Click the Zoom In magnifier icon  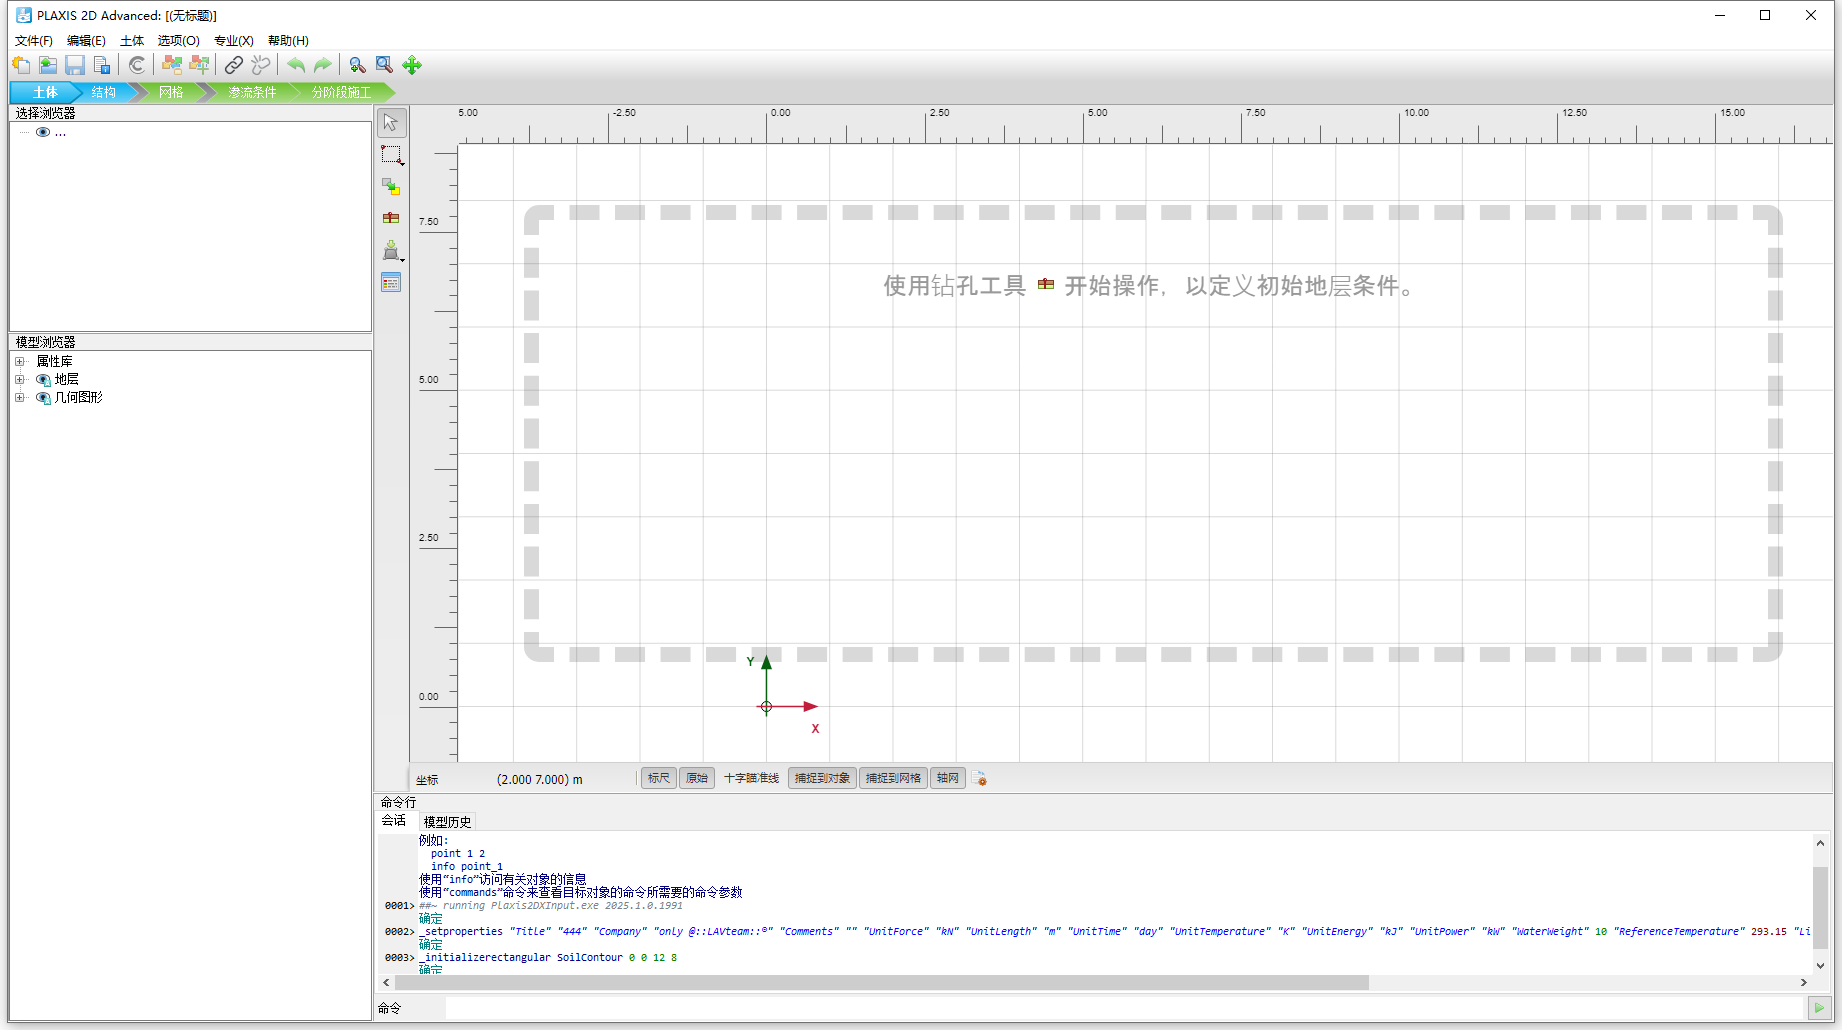pyautogui.click(x=357, y=65)
